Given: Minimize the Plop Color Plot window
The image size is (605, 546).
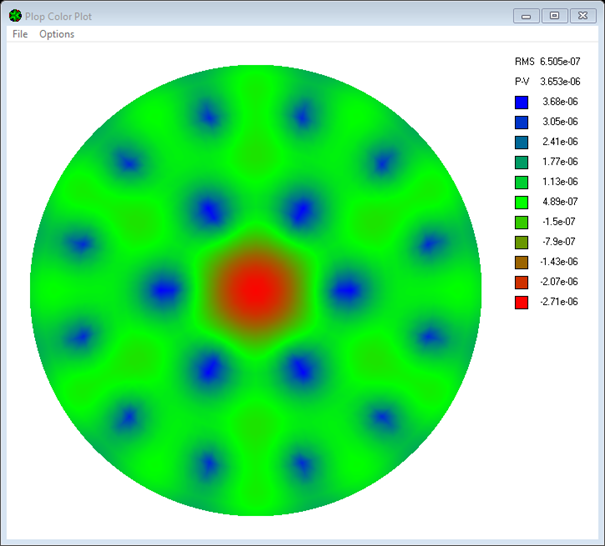Looking at the screenshot, I should (526, 16).
